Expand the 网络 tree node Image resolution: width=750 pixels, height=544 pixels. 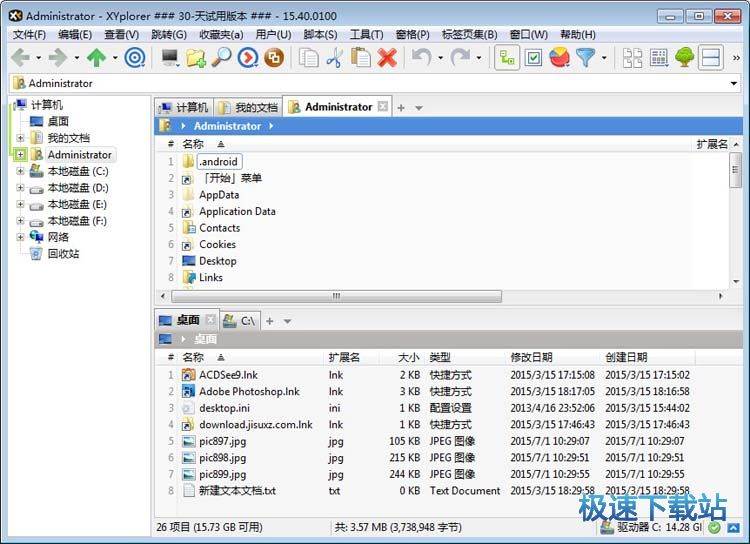(20, 237)
